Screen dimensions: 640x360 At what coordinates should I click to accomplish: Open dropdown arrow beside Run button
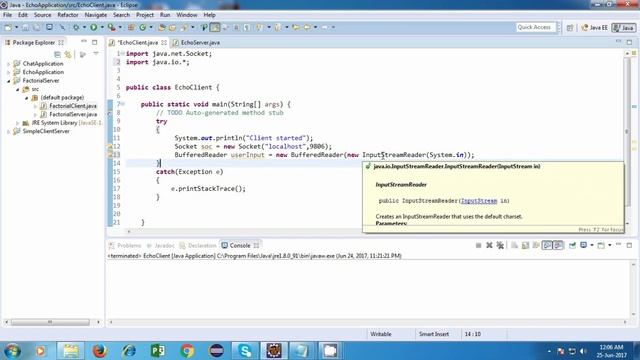[102, 27]
